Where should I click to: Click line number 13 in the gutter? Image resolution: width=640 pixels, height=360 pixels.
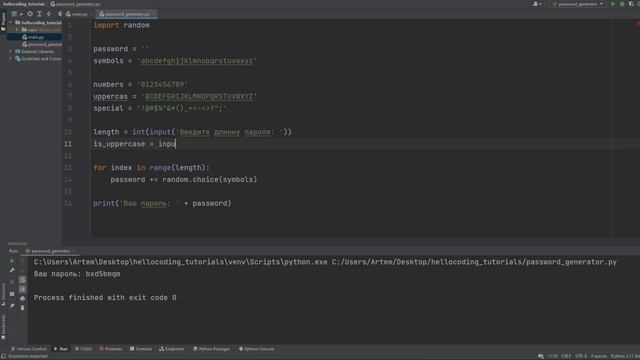pyautogui.click(x=68, y=168)
